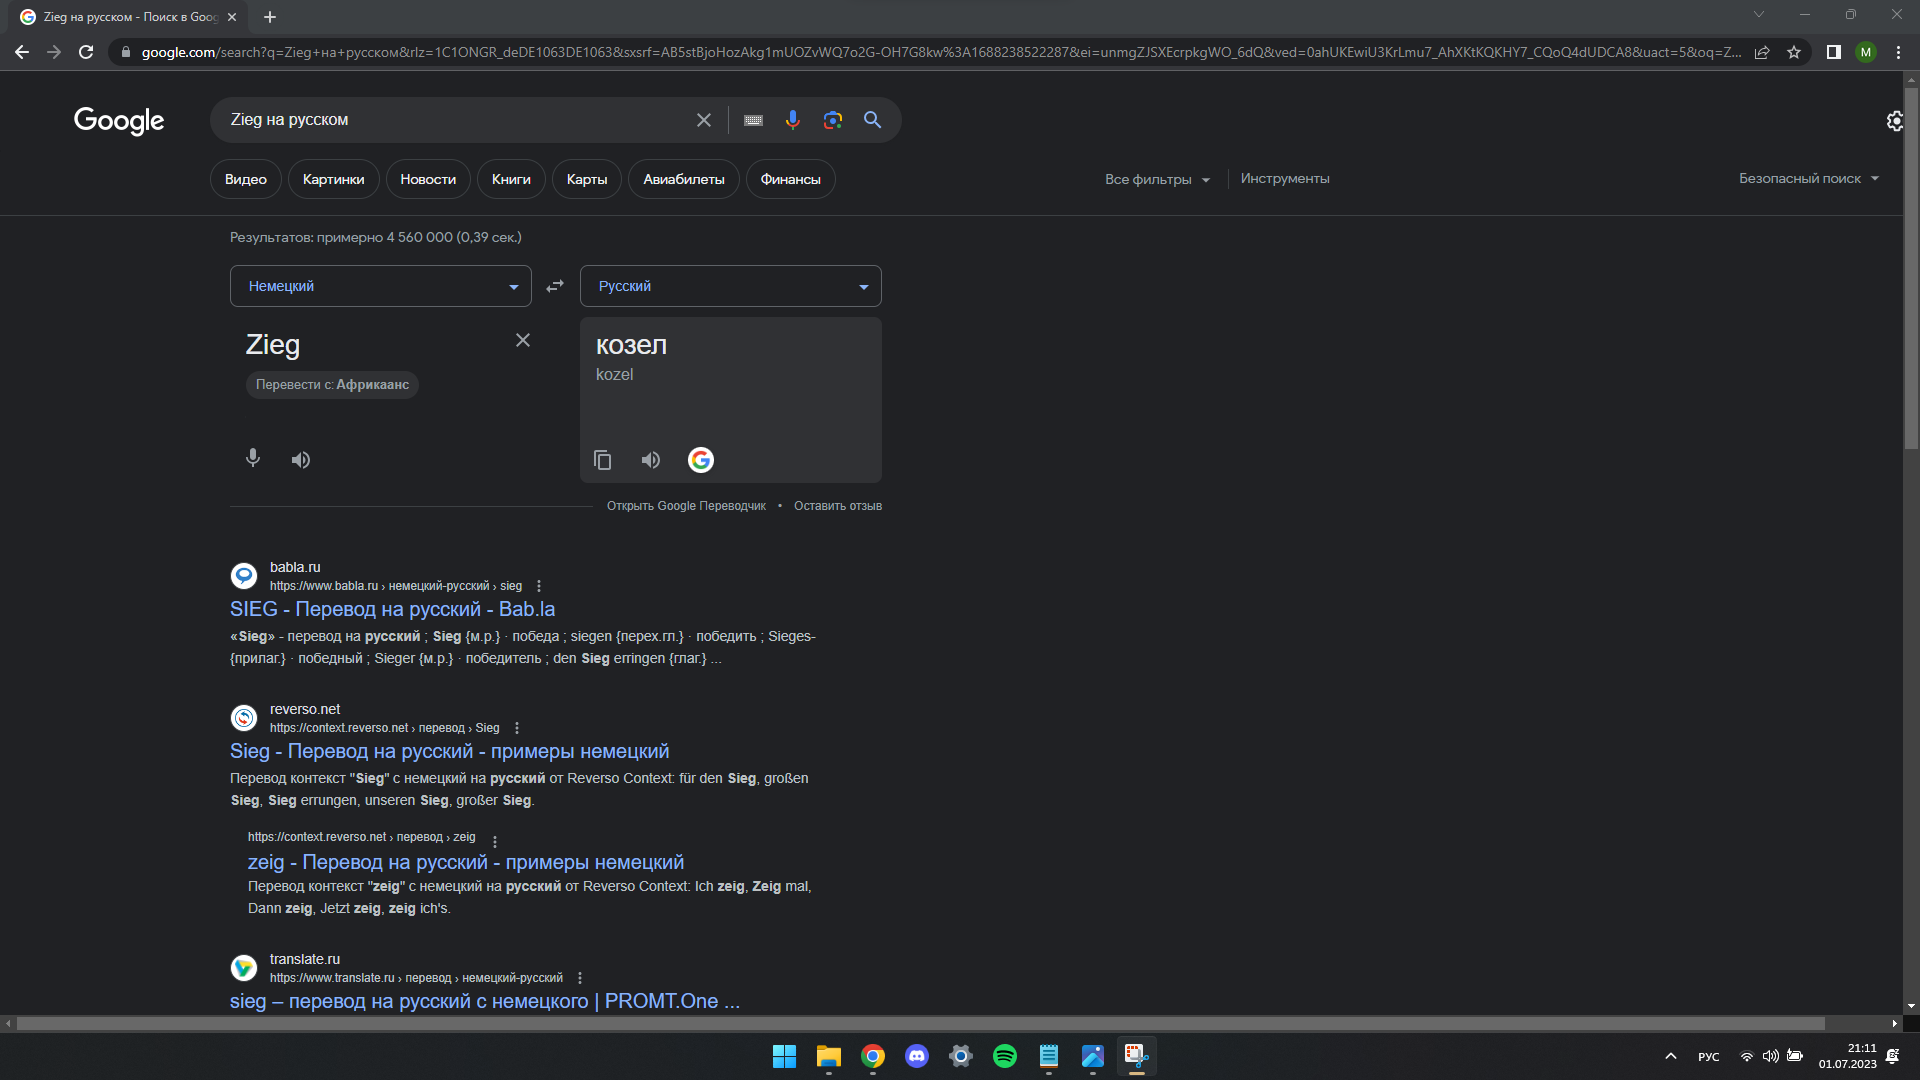This screenshot has width=1920, height=1080.
Task: Select the Новости filter
Action: tap(428, 179)
